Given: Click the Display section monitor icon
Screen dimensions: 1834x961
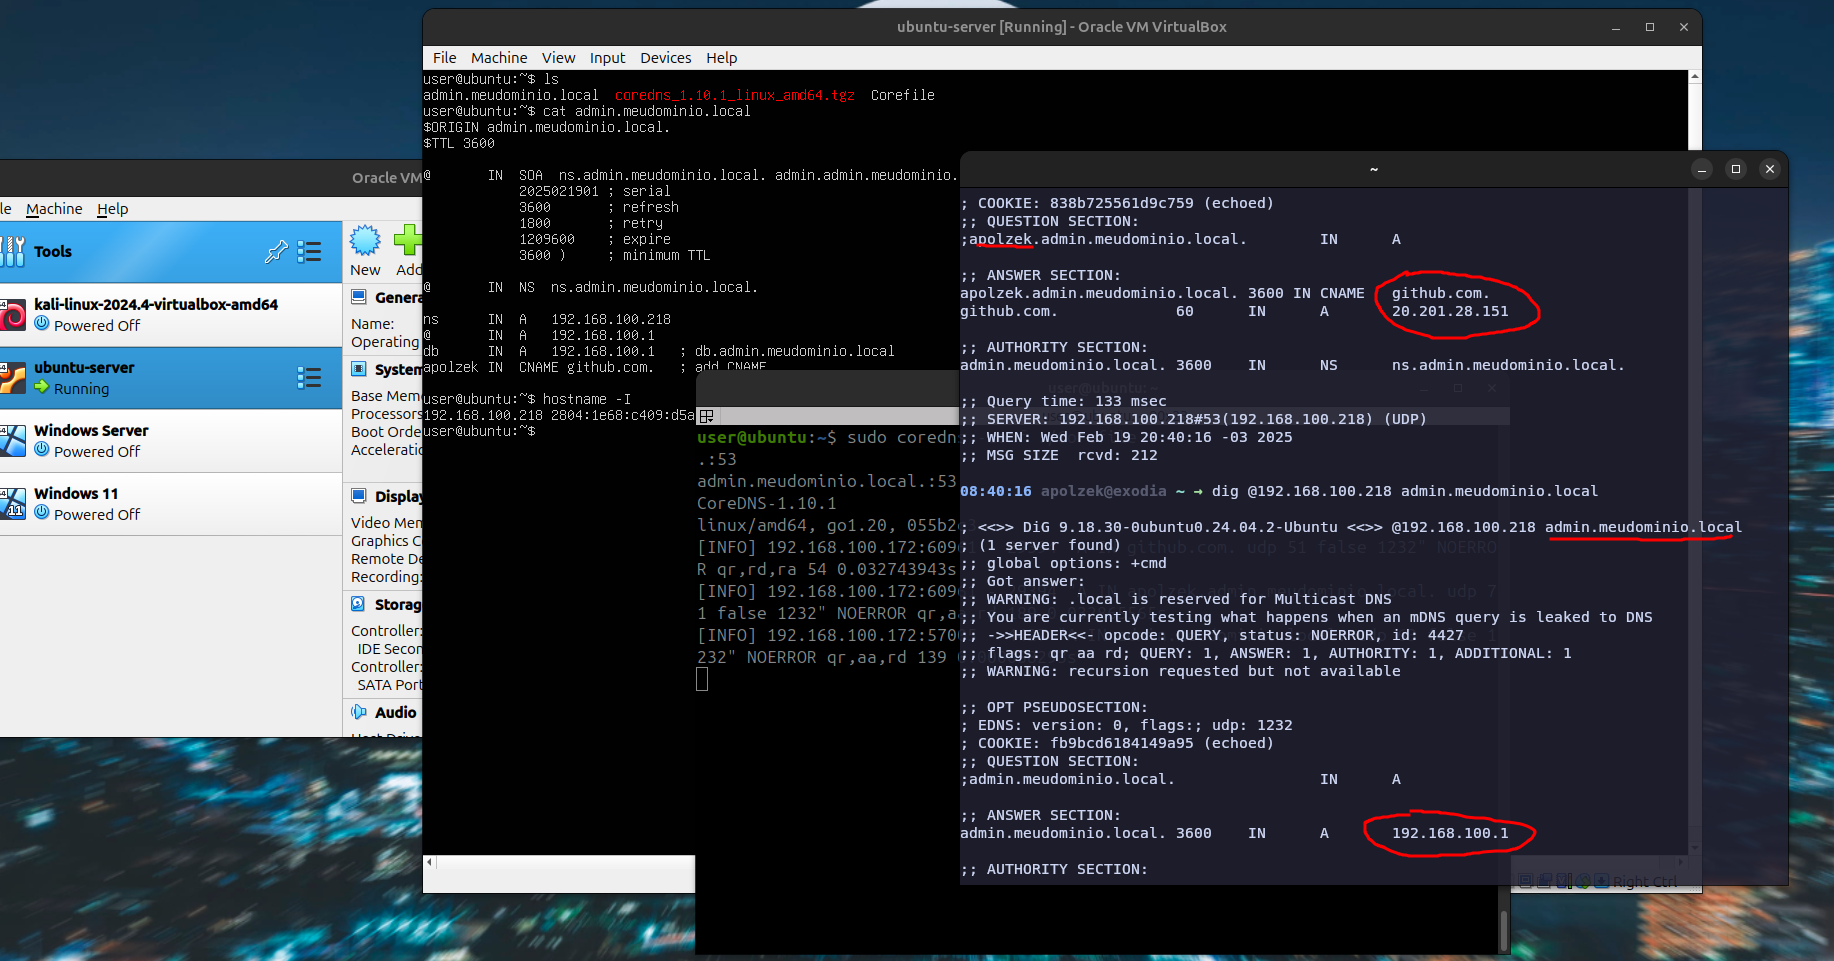Looking at the screenshot, I should [x=359, y=496].
